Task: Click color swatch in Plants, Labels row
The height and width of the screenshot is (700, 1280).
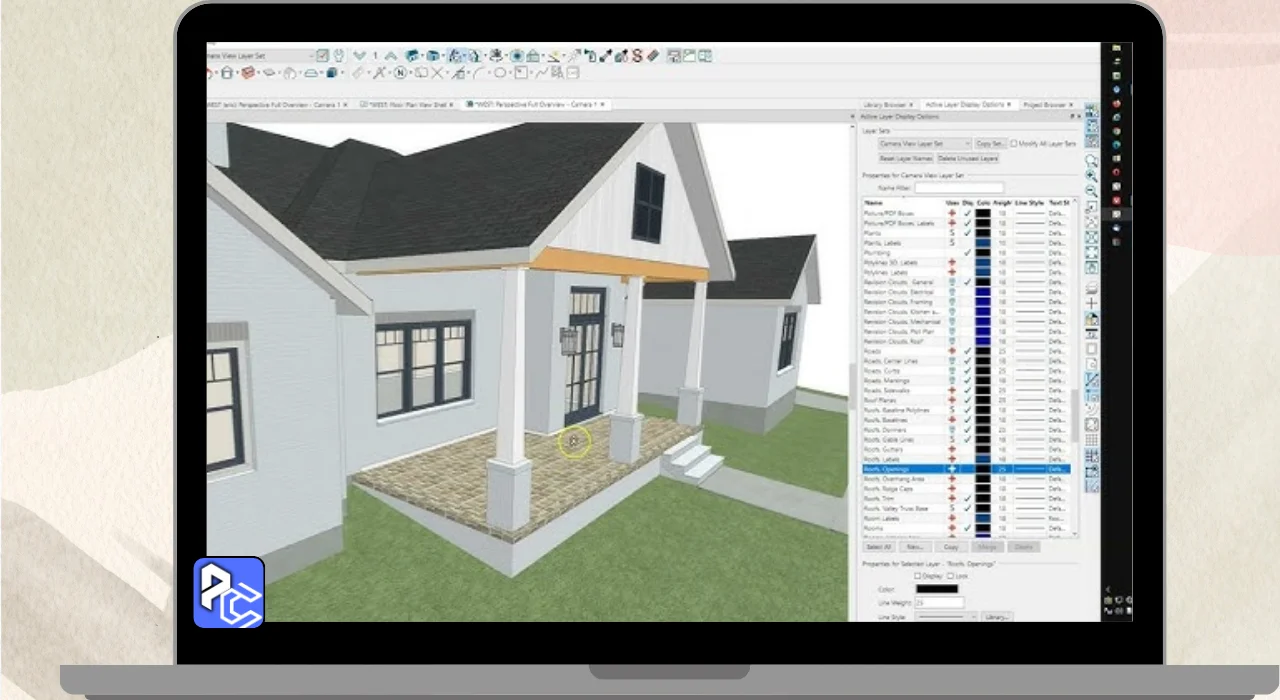Action: 983,243
